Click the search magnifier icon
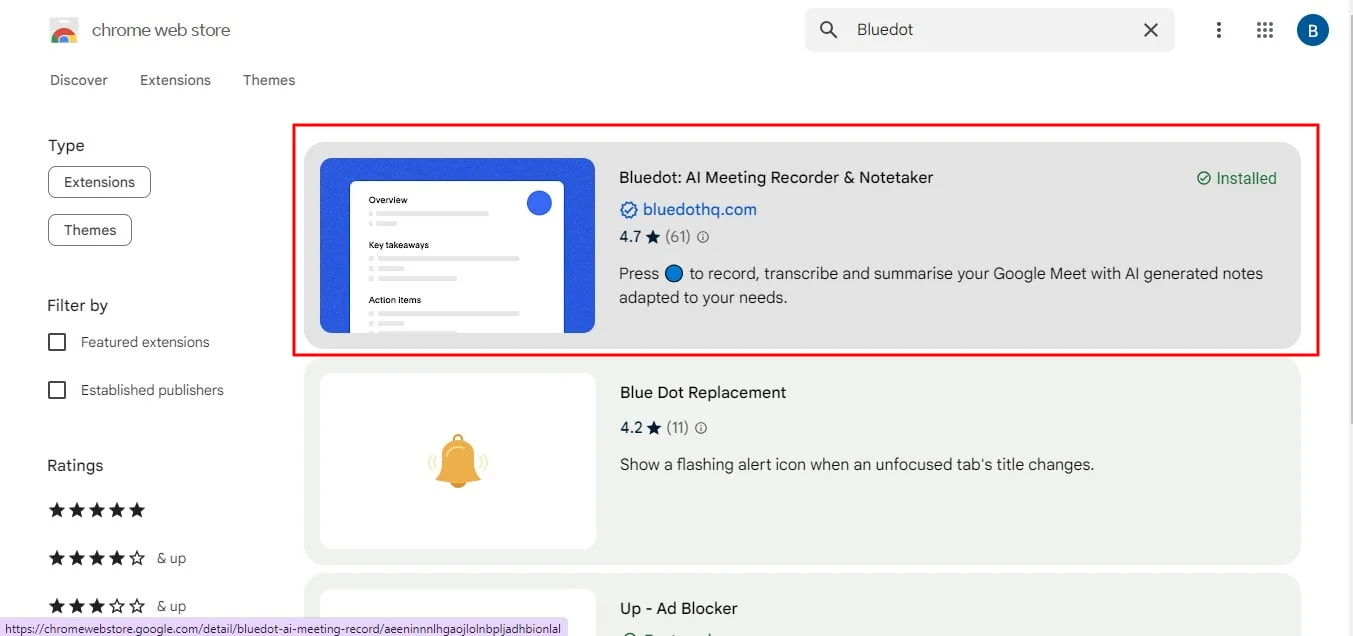This screenshot has width=1353, height=636. pyautogui.click(x=829, y=30)
